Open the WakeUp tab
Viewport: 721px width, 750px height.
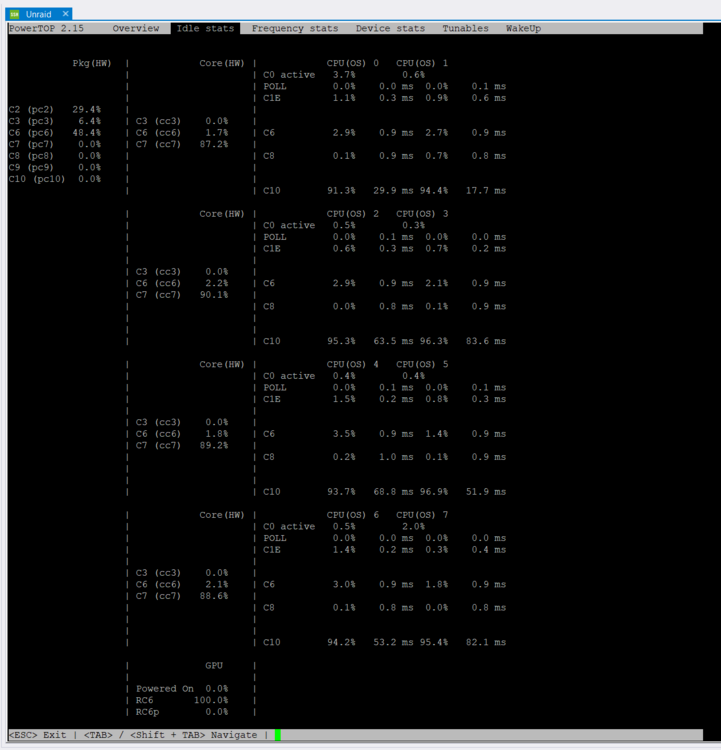pos(523,28)
